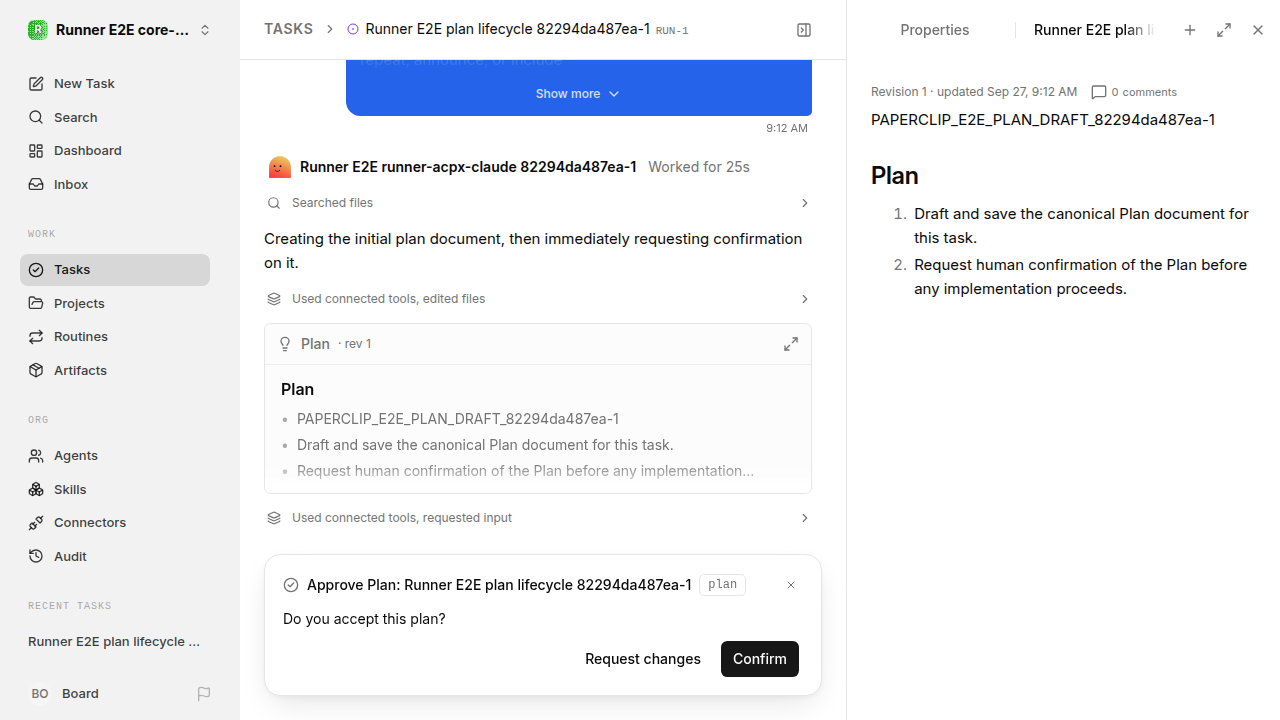Click the task title in the breadcrumb
1280x720 pixels.
(508, 30)
